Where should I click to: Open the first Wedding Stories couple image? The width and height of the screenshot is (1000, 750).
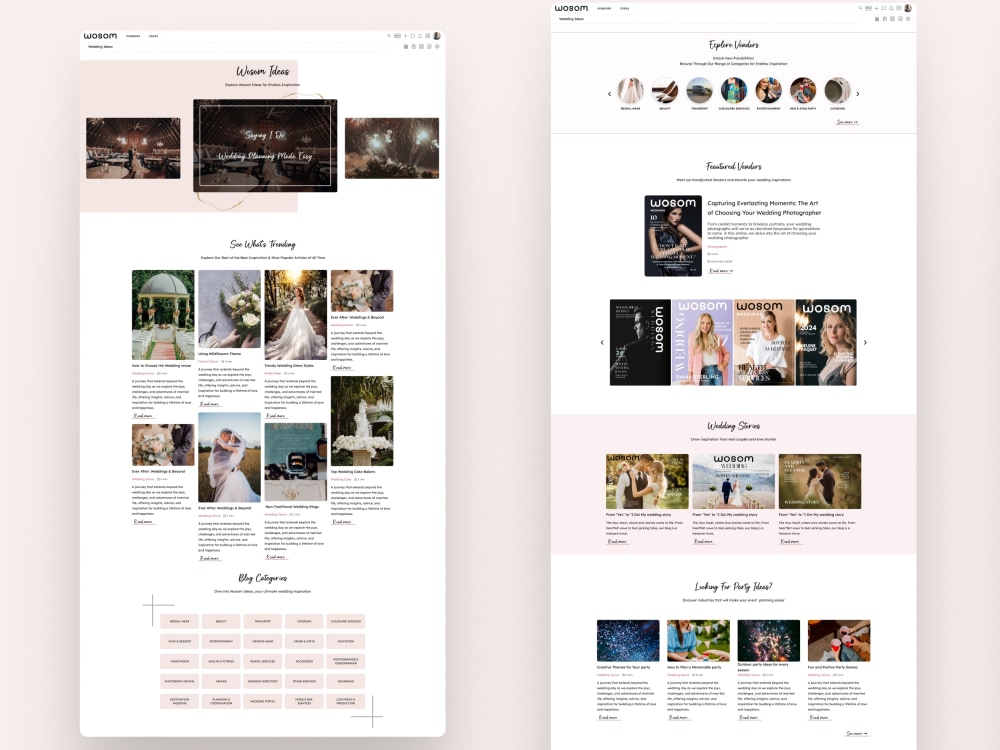[x=647, y=482]
